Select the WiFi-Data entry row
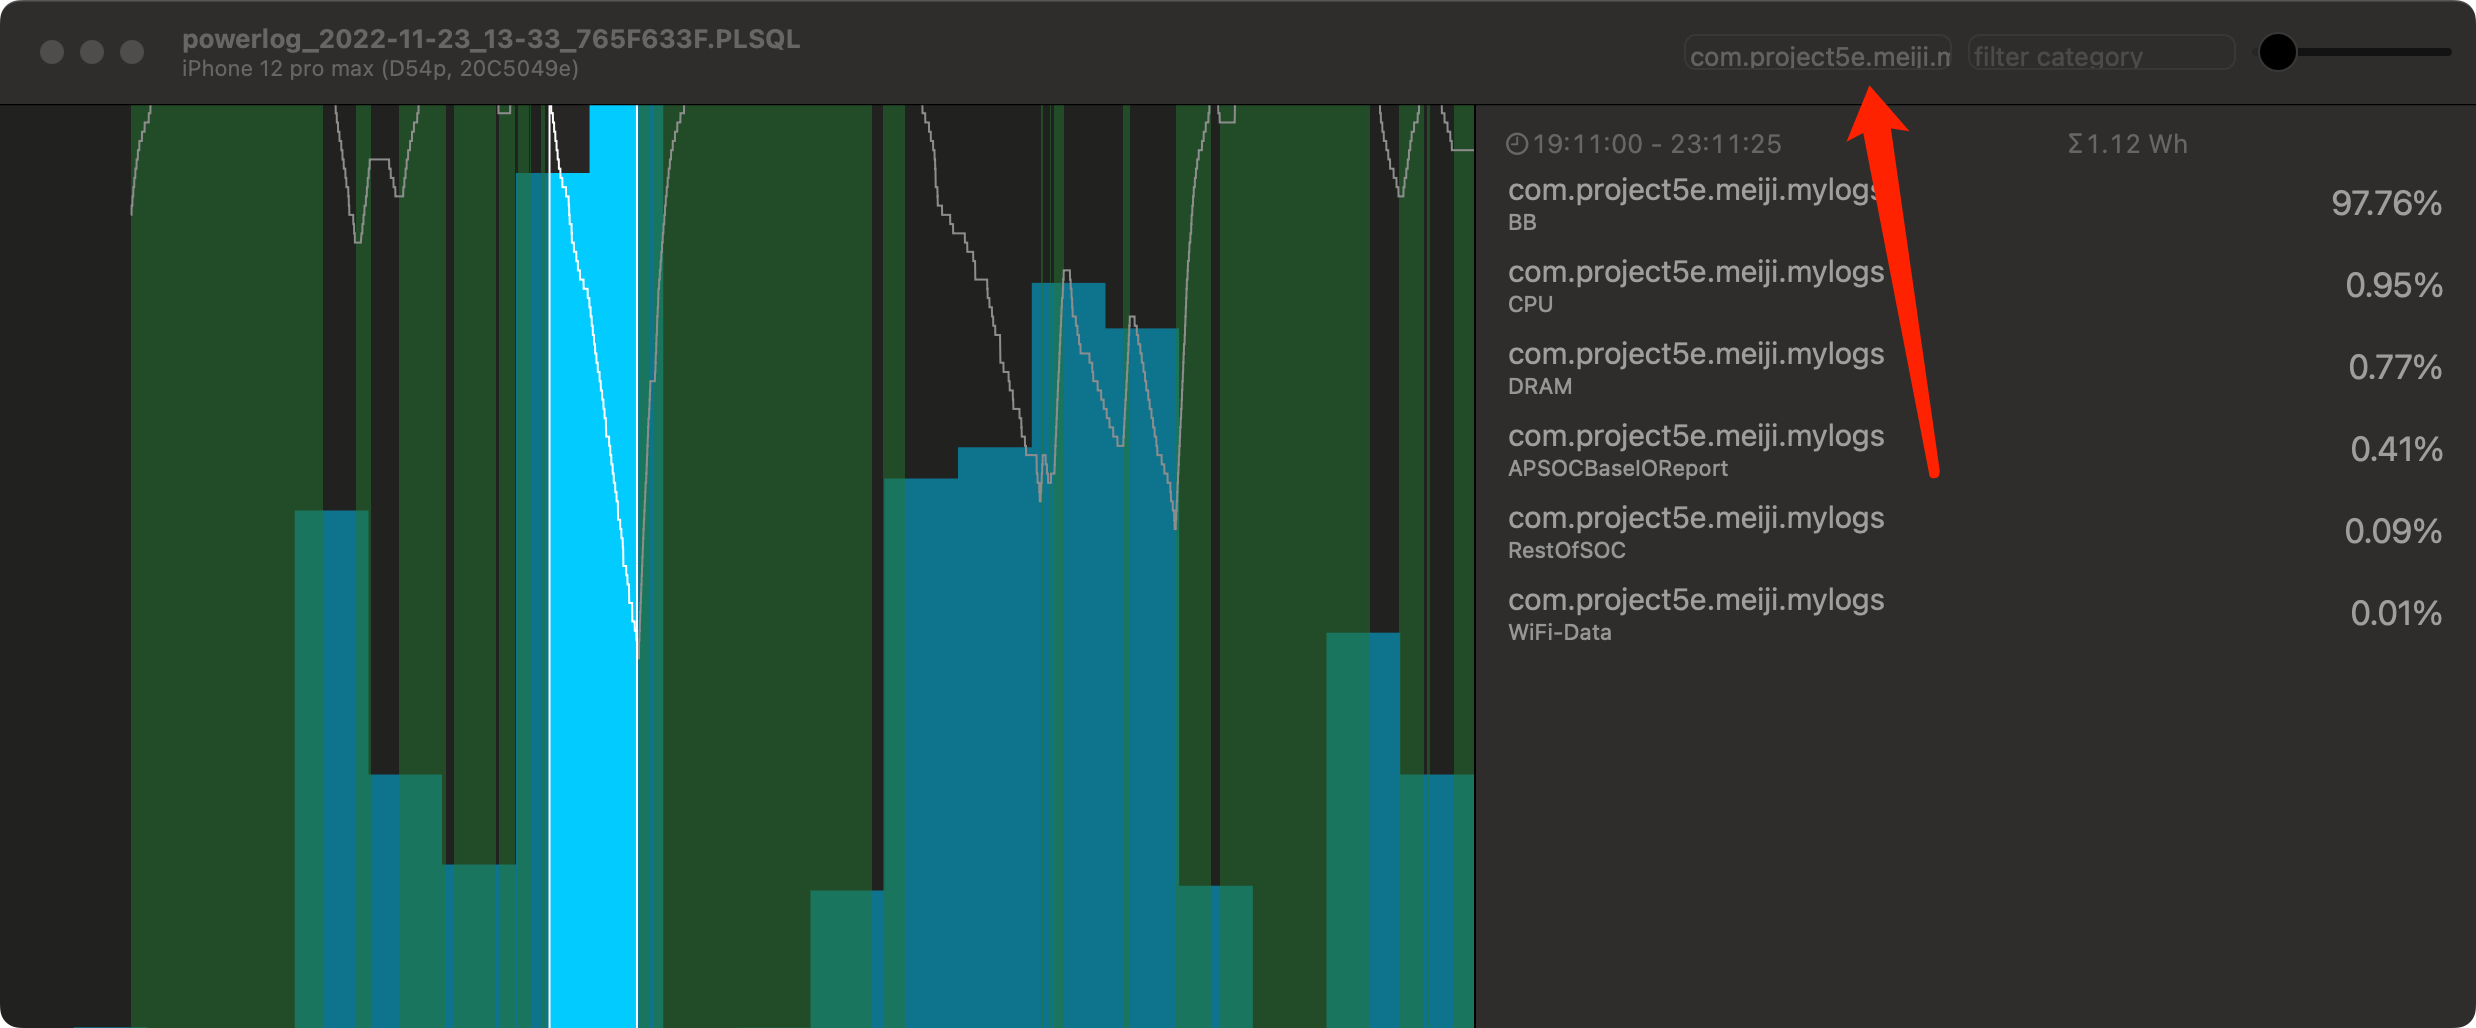2476x1028 pixels. coord(1975,614)
